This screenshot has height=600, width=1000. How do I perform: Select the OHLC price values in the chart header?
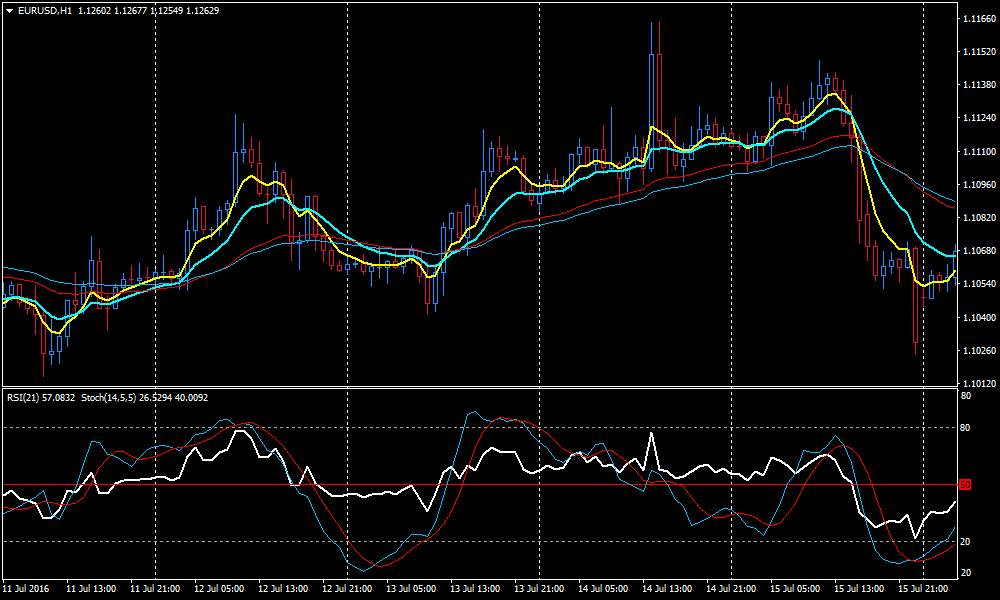[148, 10]
